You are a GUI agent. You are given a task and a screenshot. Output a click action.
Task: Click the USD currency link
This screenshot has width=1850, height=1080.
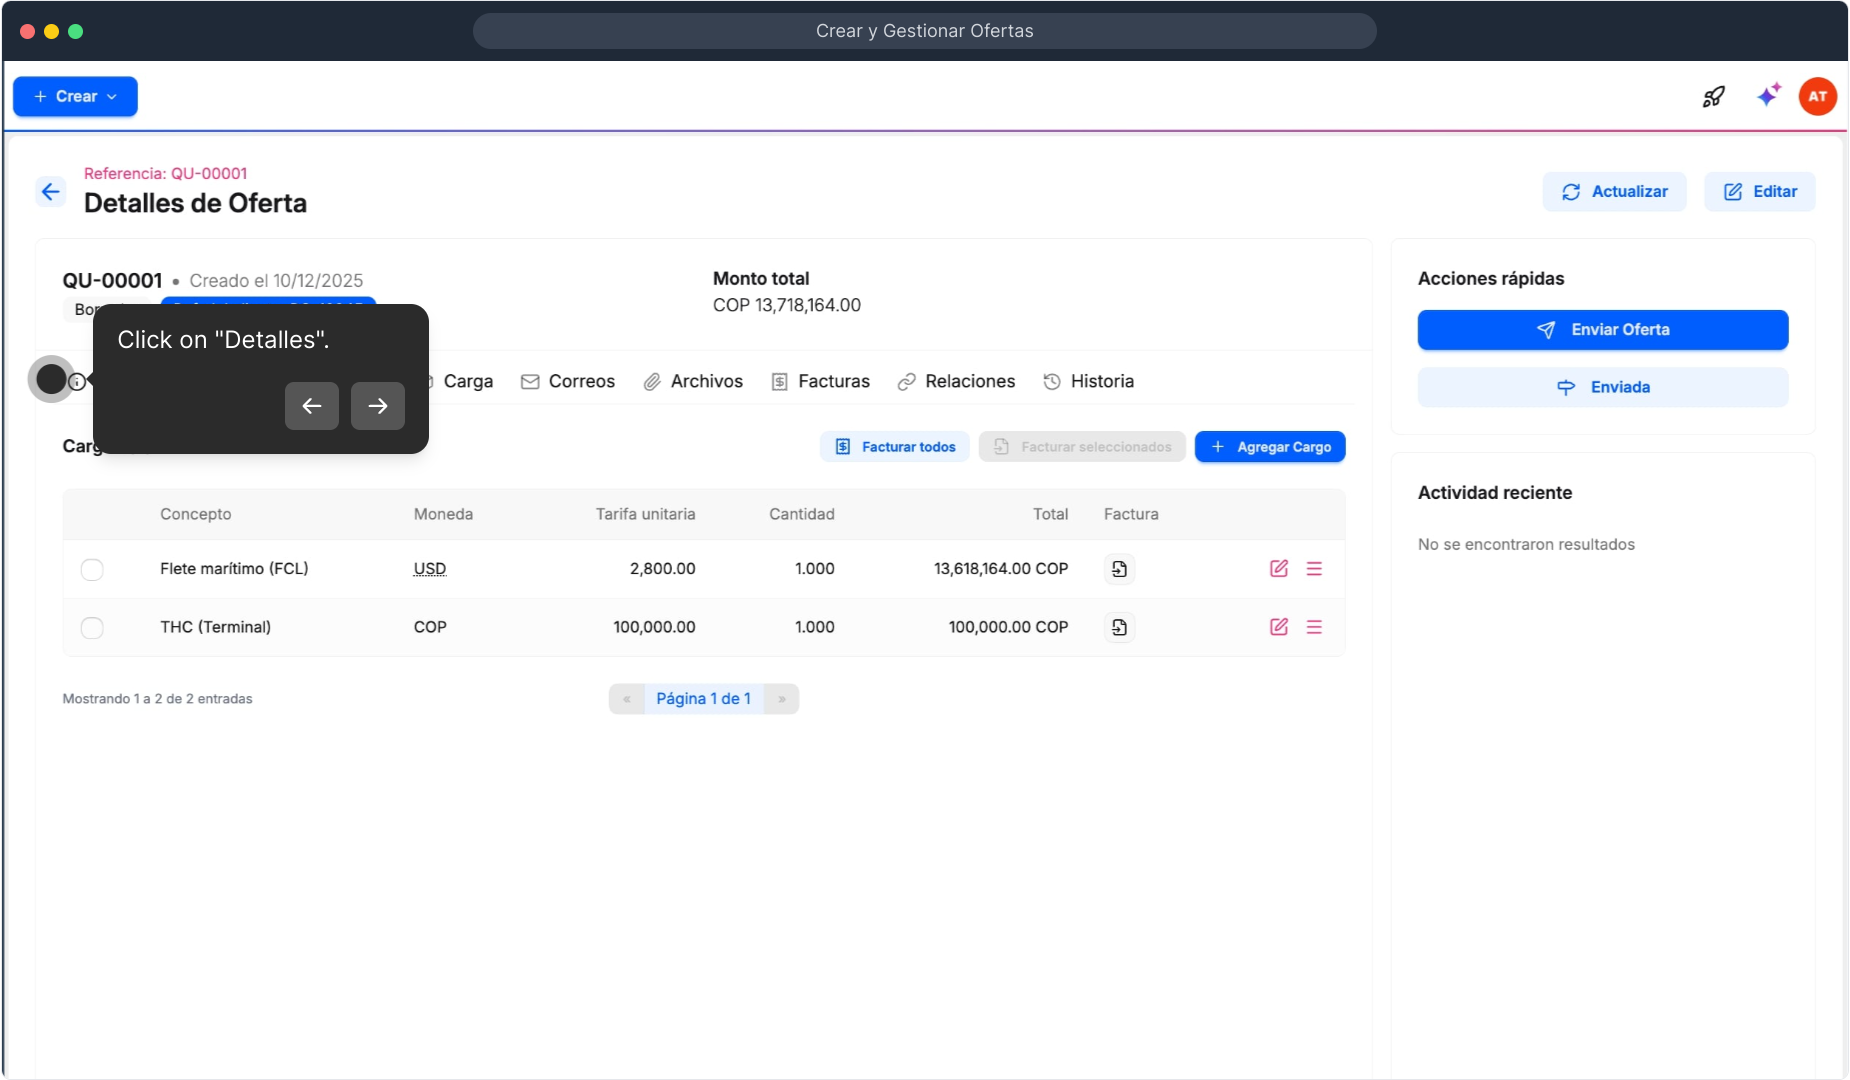click(x=430, y=569)
